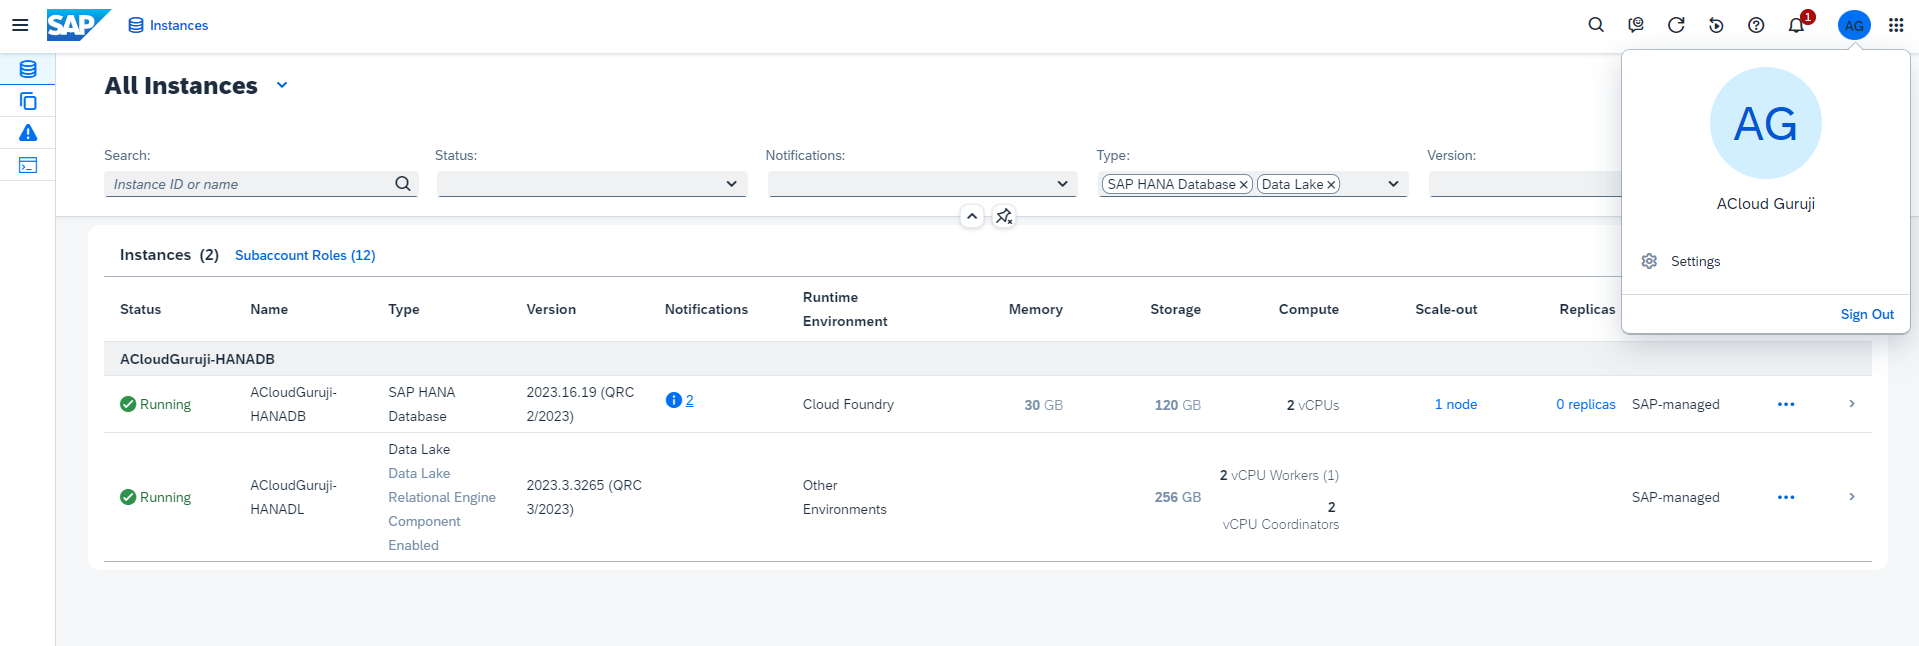Open Settings in the user menu
The image size is (1919, 646).
pos(1695,261)
